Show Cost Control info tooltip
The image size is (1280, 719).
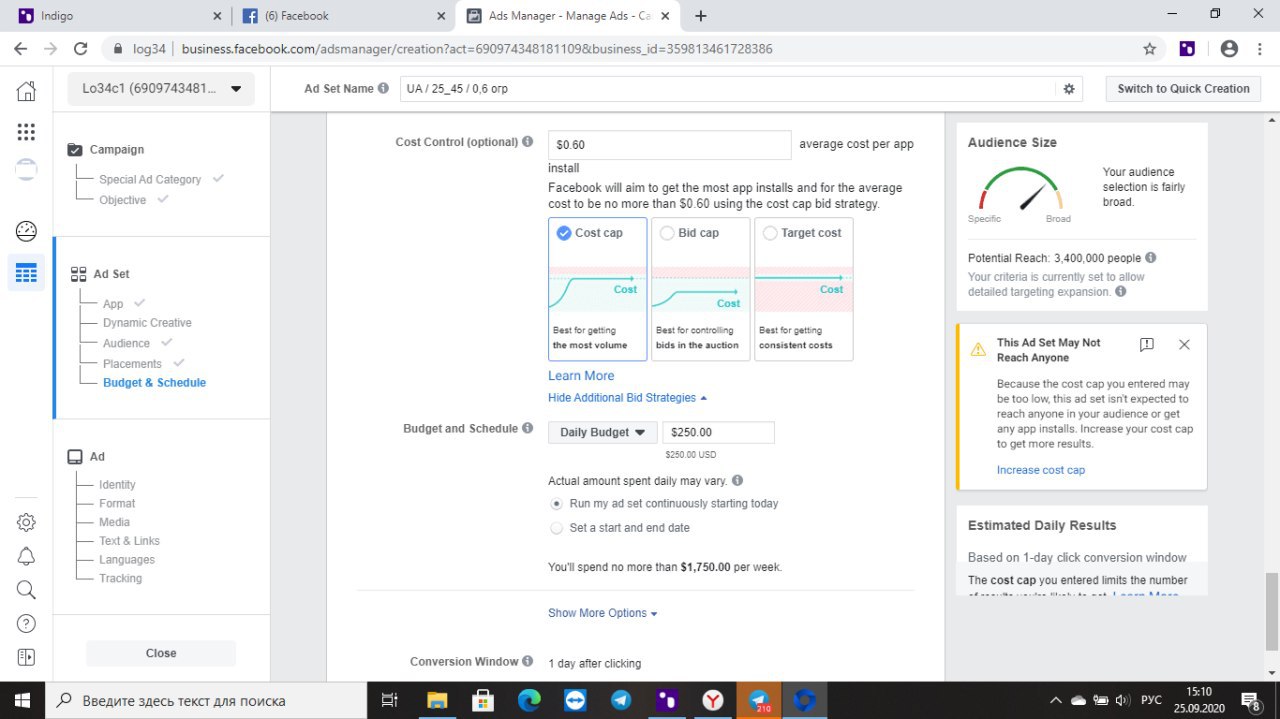[x=528, y=142]
